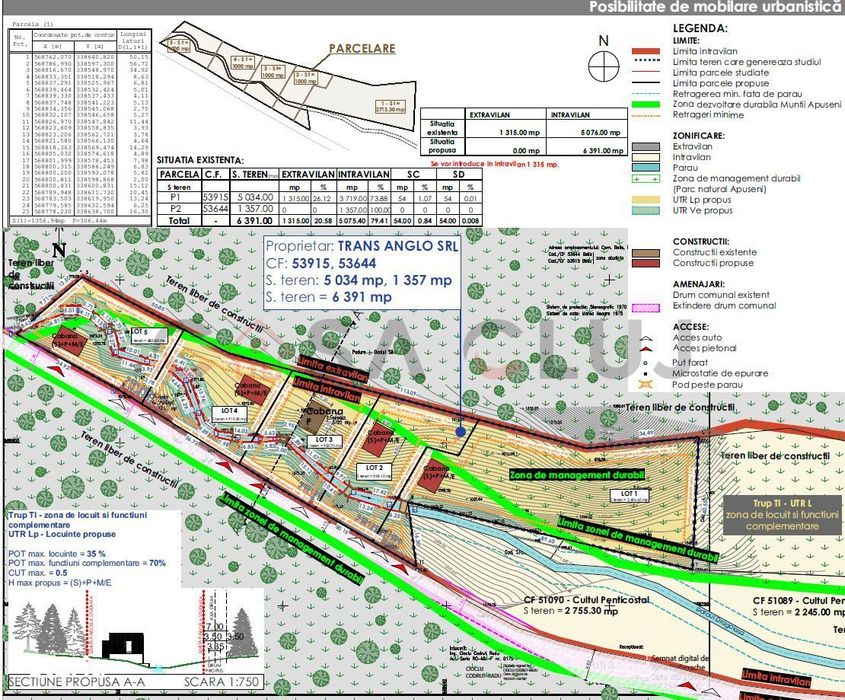Select the Limita intravilan red legend swatch

(646, 51)
